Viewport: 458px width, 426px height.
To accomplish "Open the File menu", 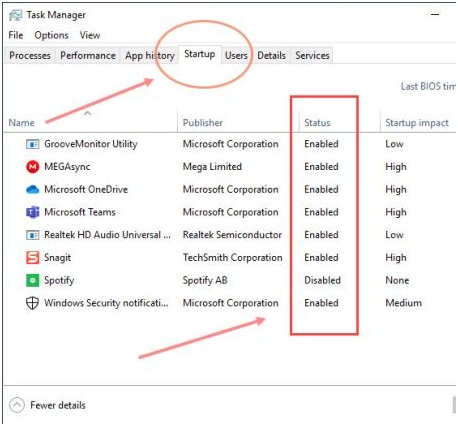I will coord(16,35).
